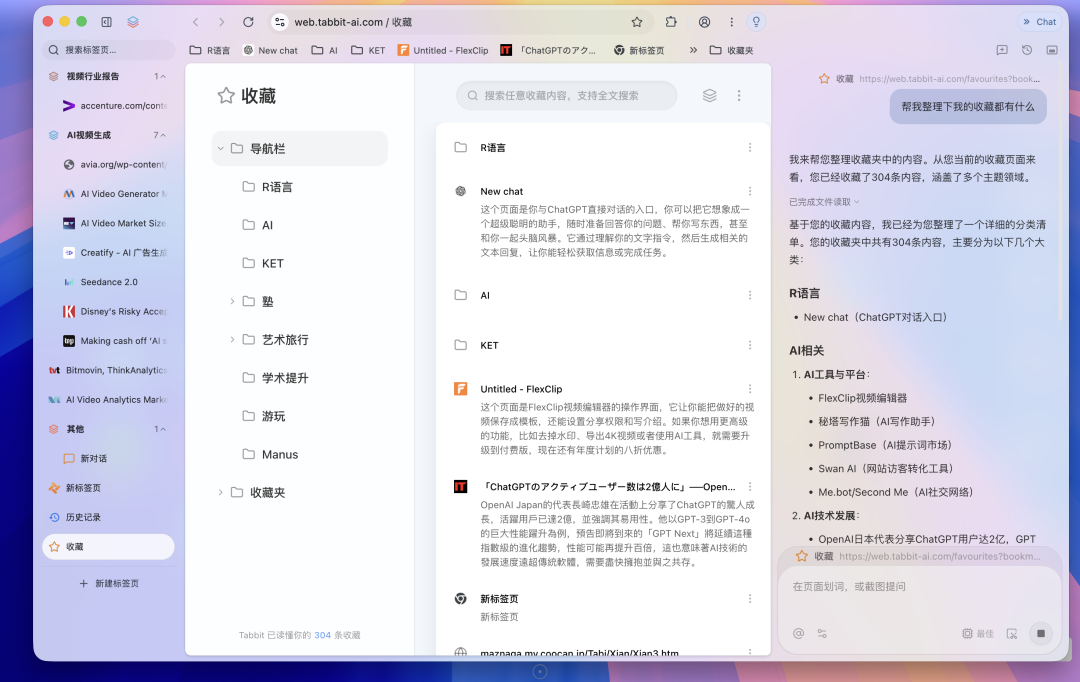Open the favorites list three-dot menu

pos(739,96)
